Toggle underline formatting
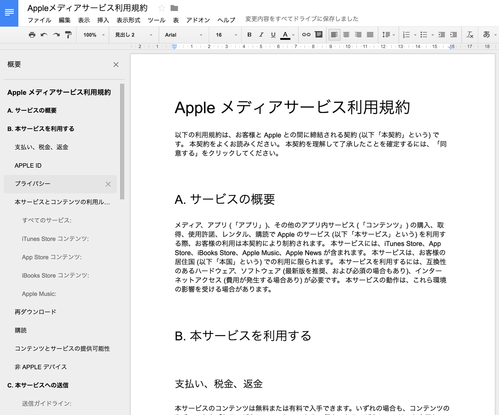 (273, 35)
